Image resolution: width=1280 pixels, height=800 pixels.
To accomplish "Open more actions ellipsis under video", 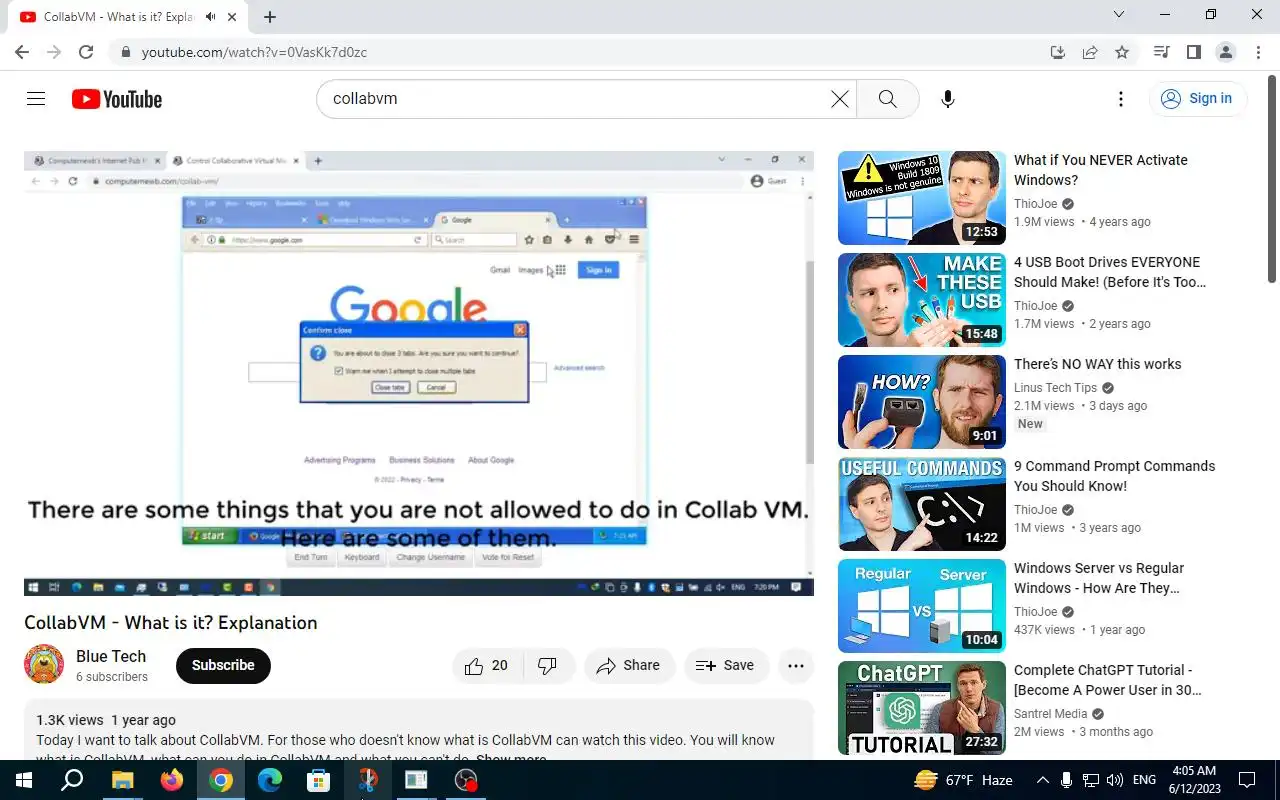I will pyautogui.click(x=796, y=666).
